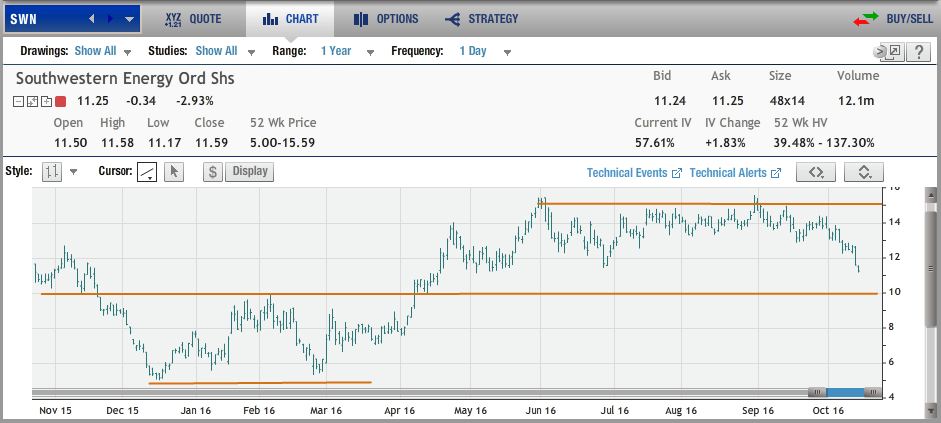Click the dollar sign price button

click(212, 171)
